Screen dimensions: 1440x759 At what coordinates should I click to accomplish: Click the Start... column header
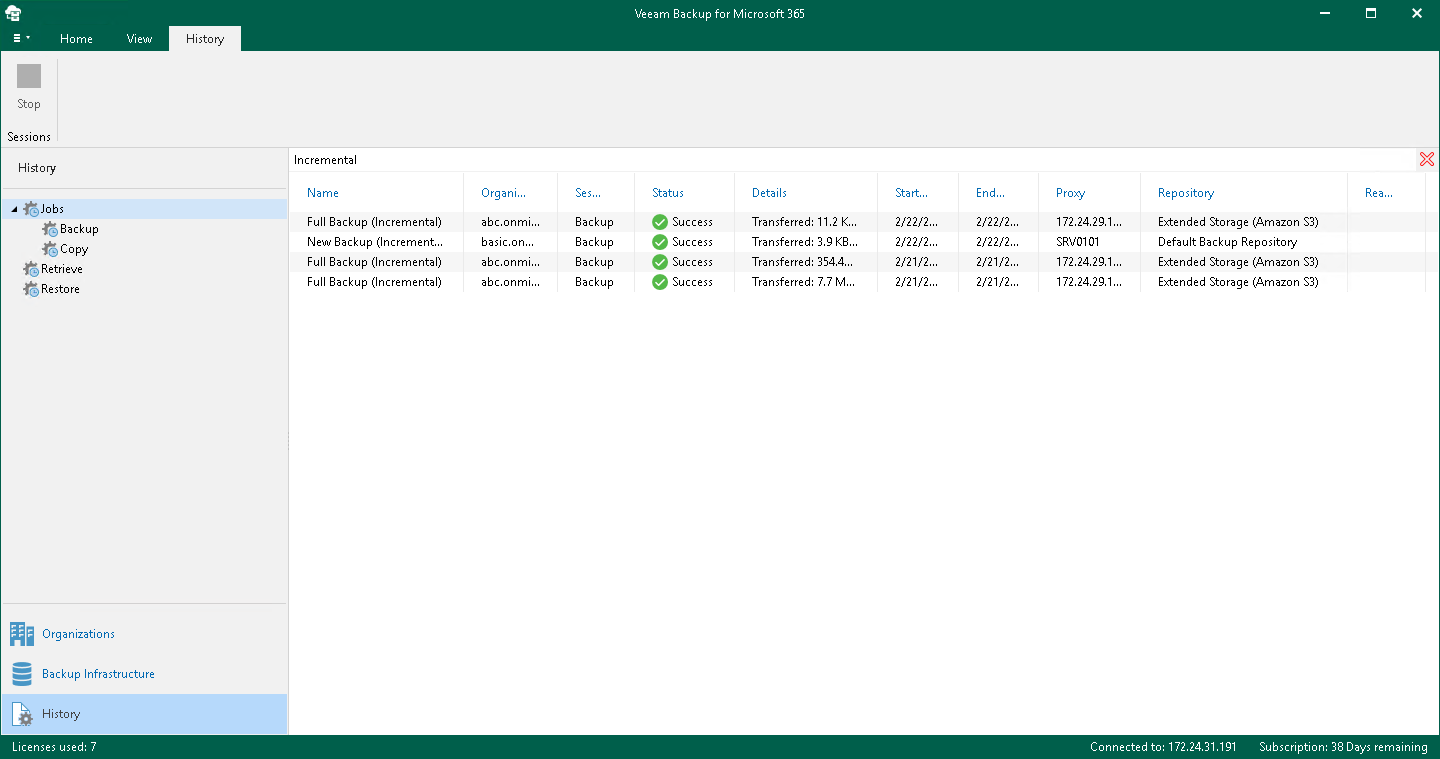point(911,193)
